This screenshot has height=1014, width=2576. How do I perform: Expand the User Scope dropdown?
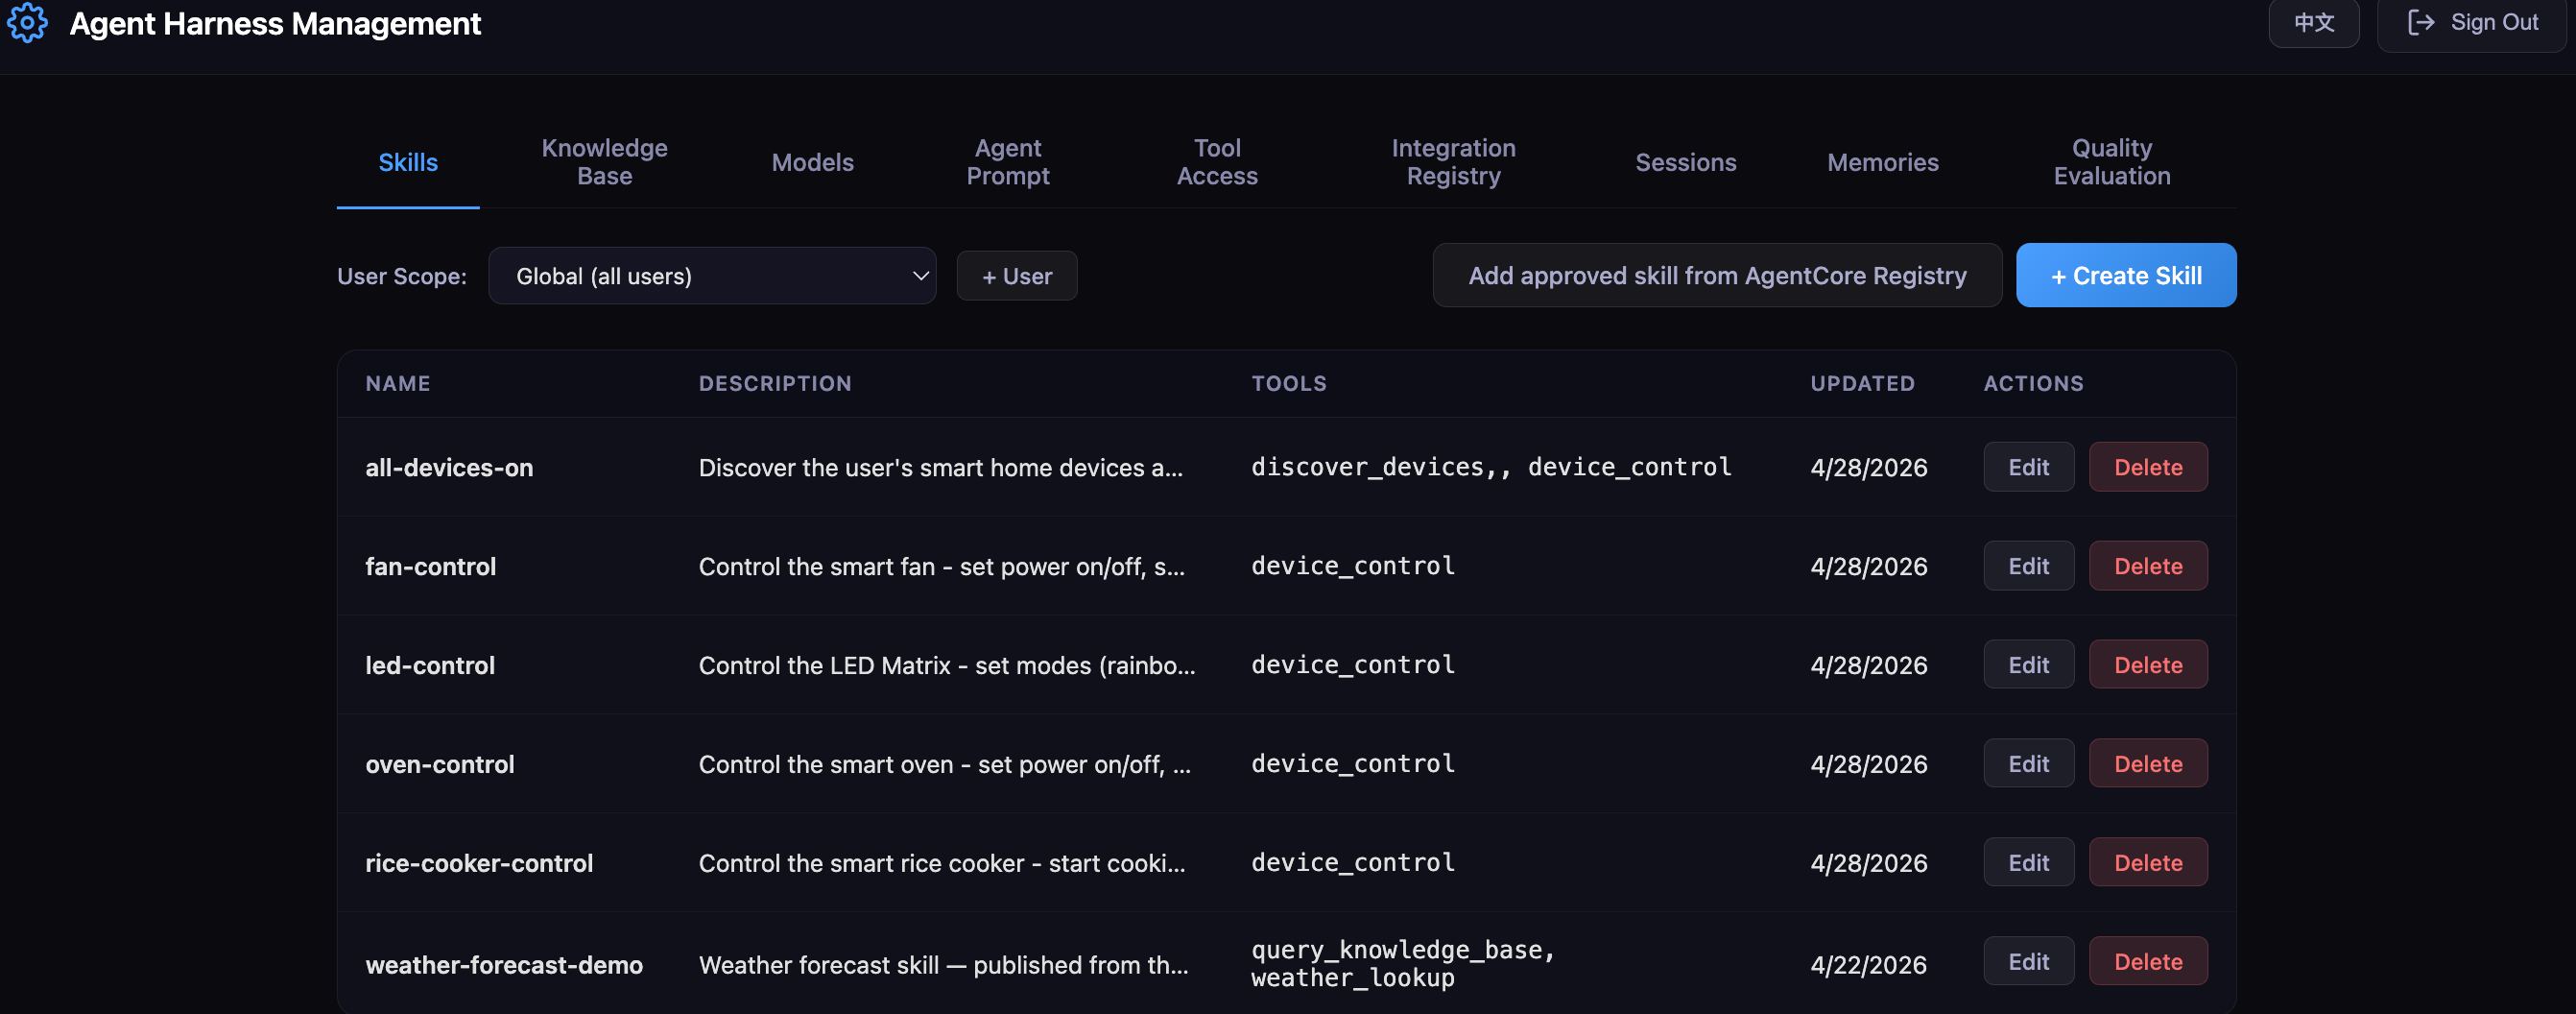[x=712, y=276]
